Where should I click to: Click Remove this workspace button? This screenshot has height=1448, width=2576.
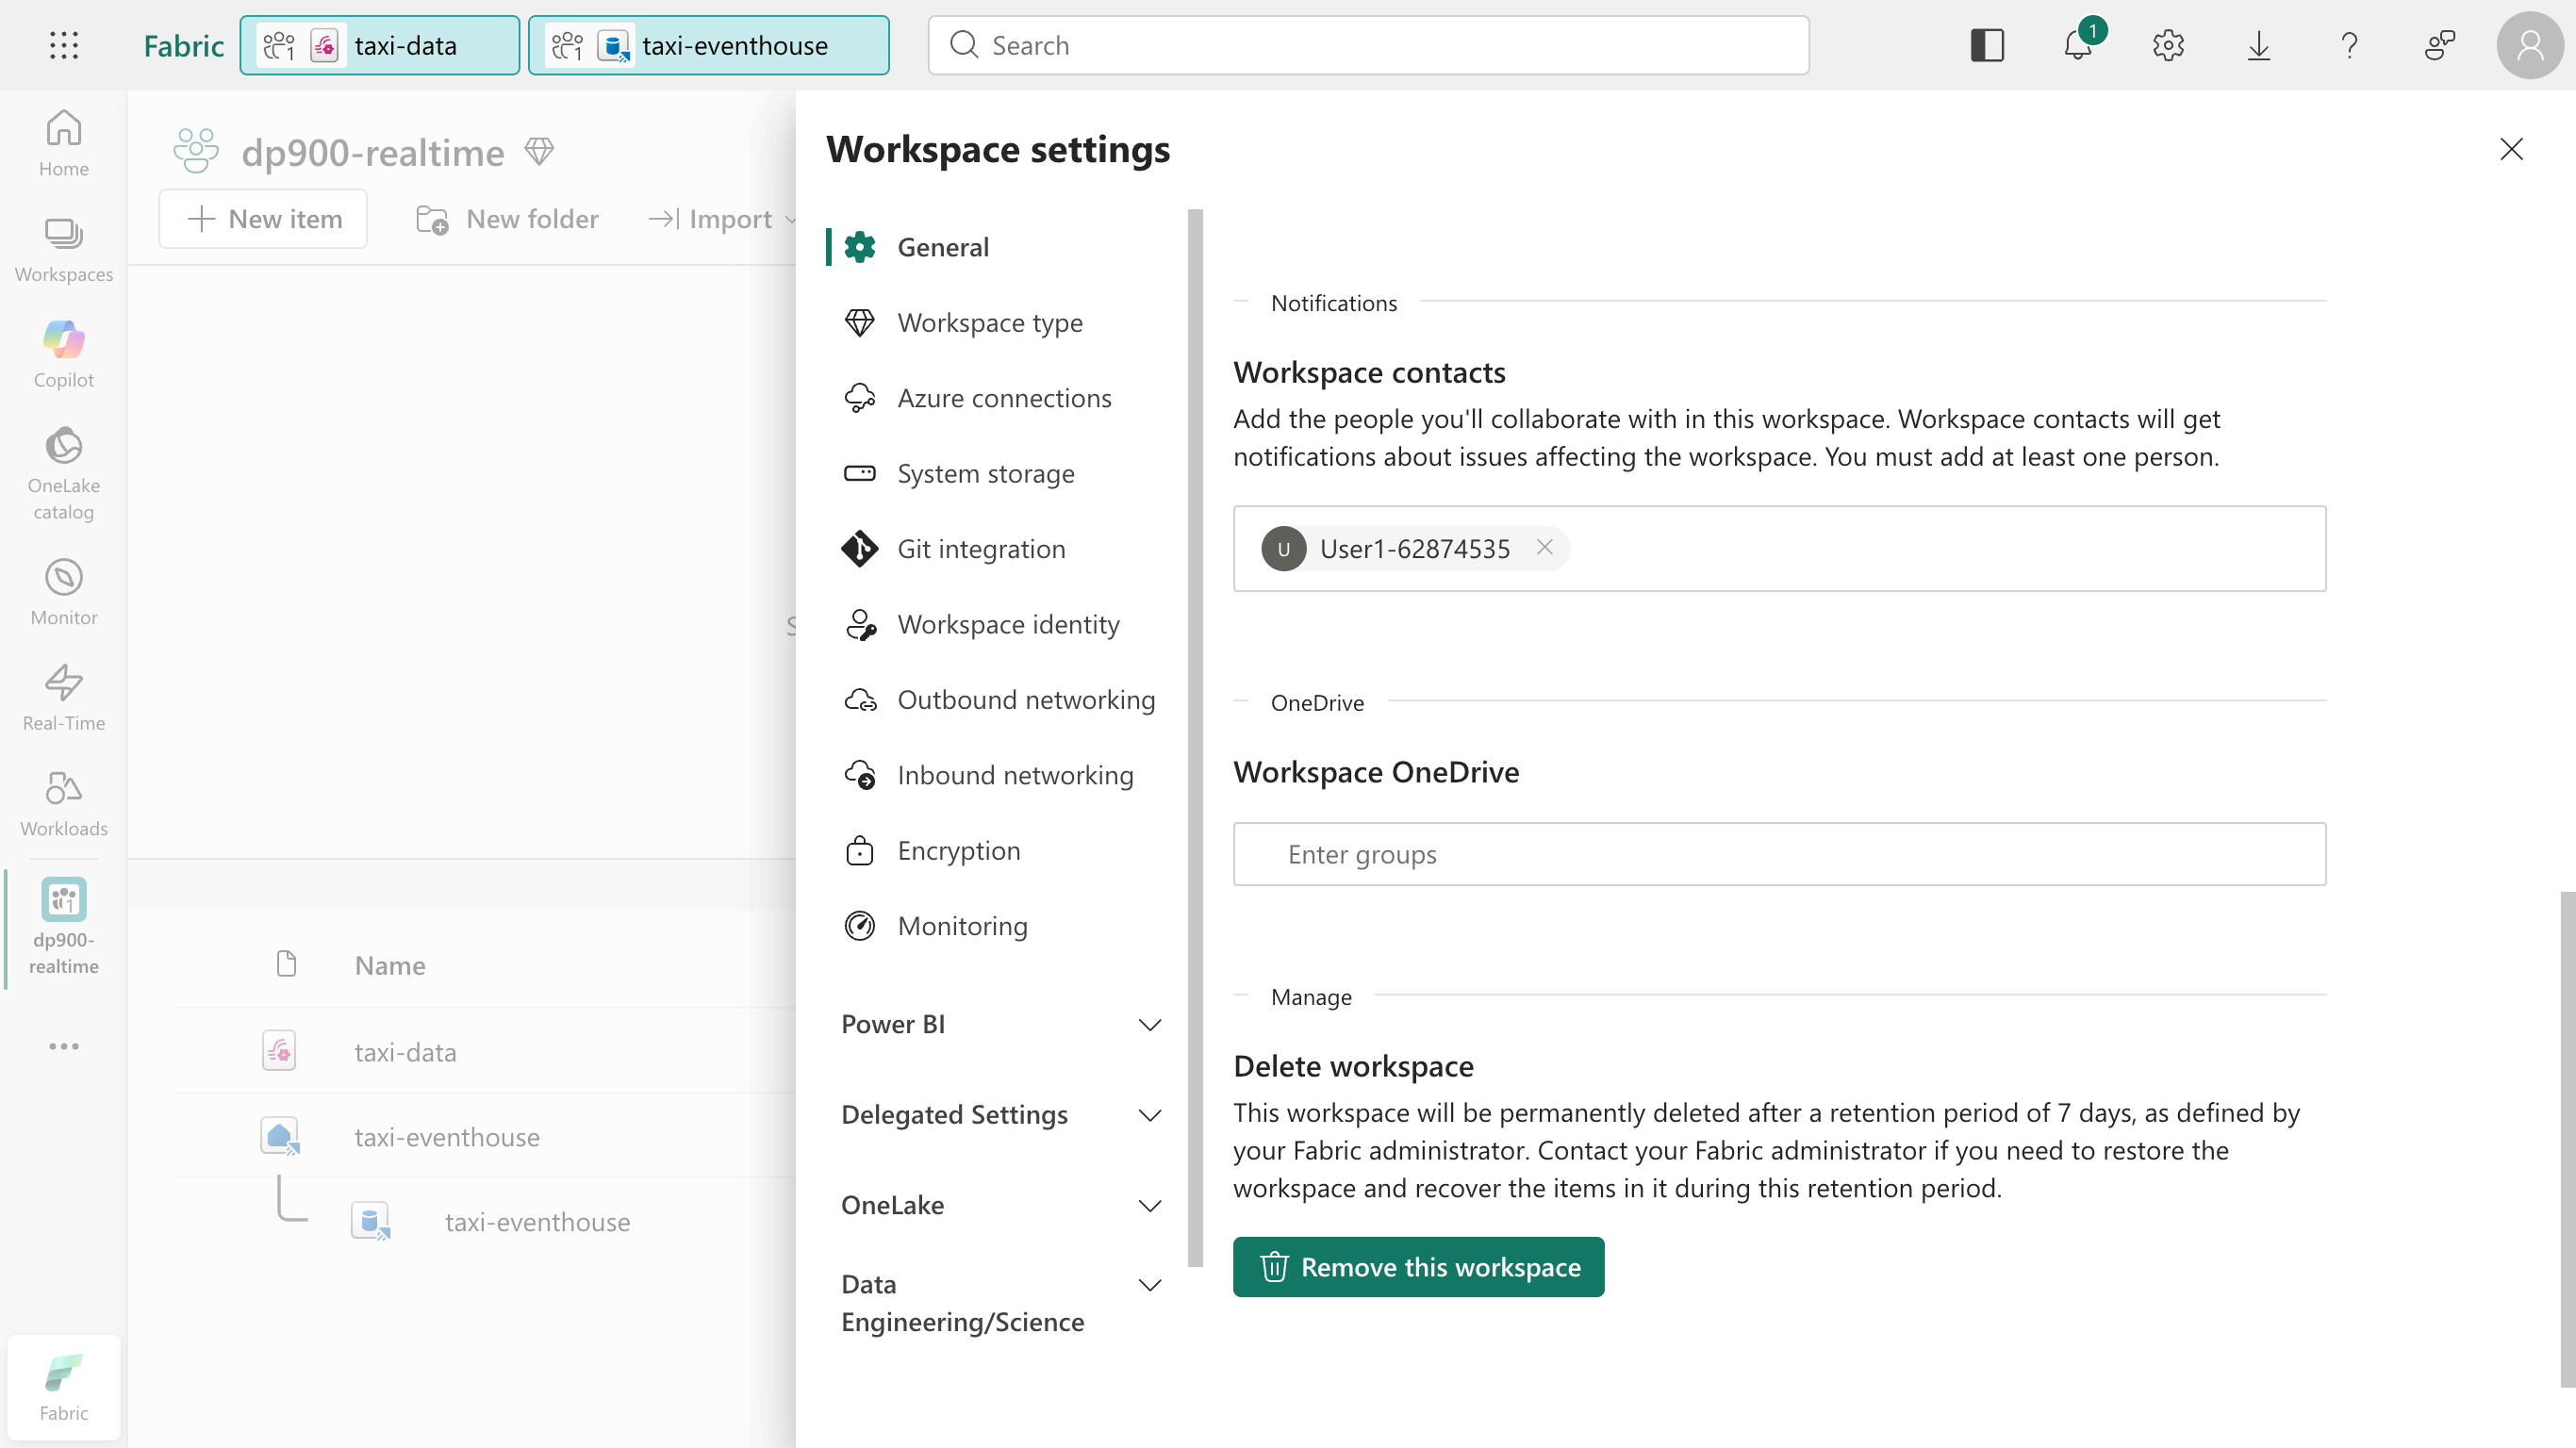(x=1418, y=1267)
